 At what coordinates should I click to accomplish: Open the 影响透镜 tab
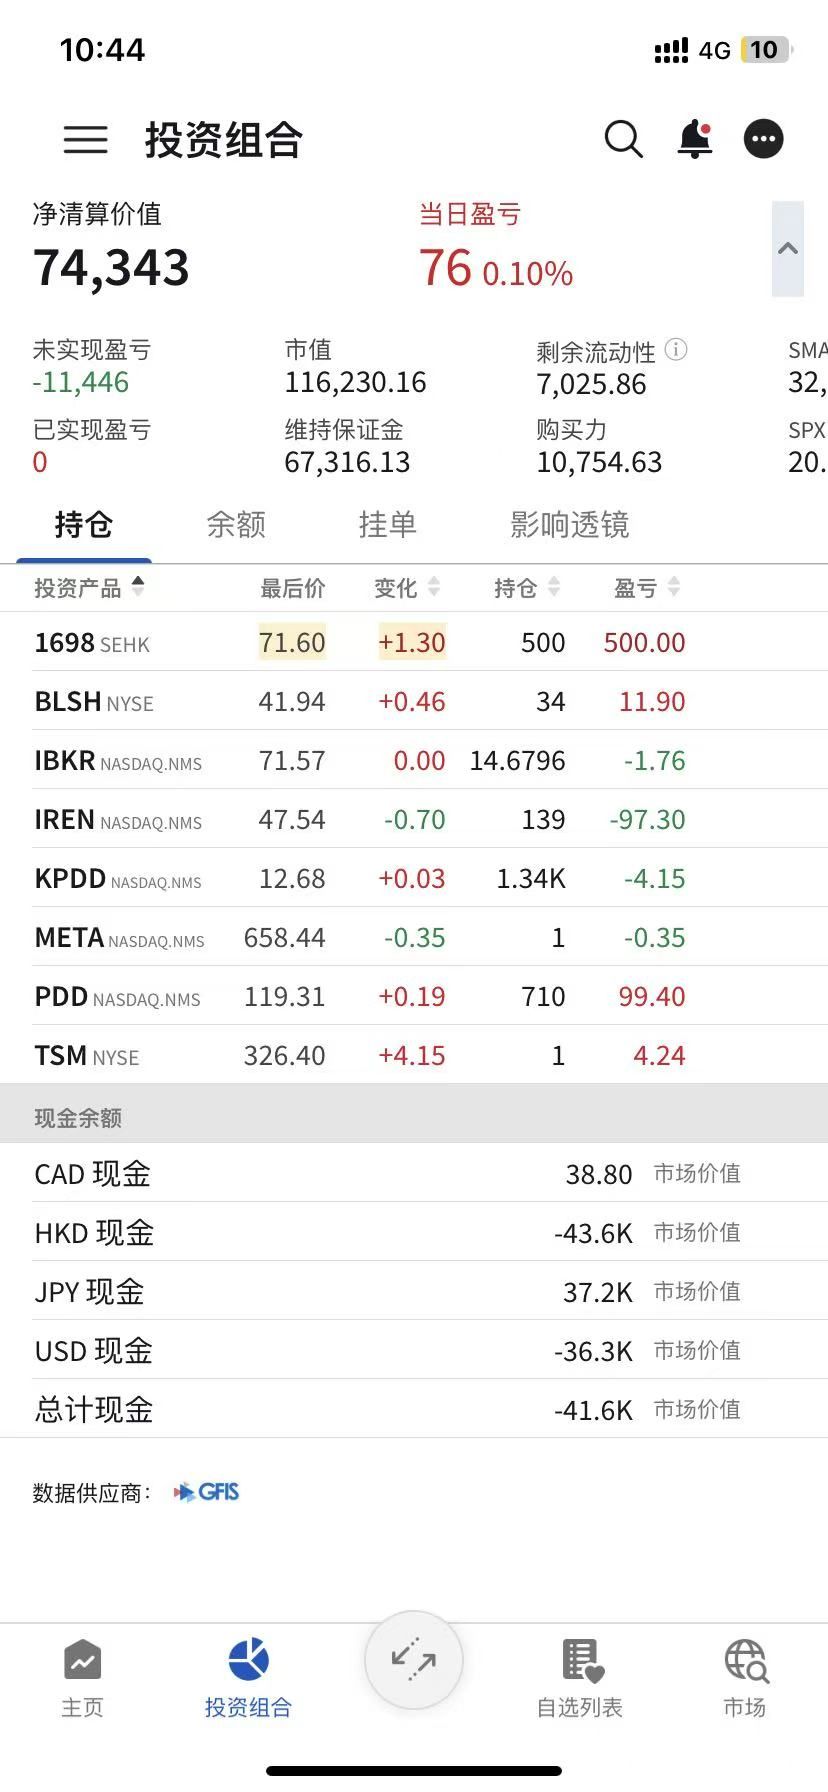(569, 525)
